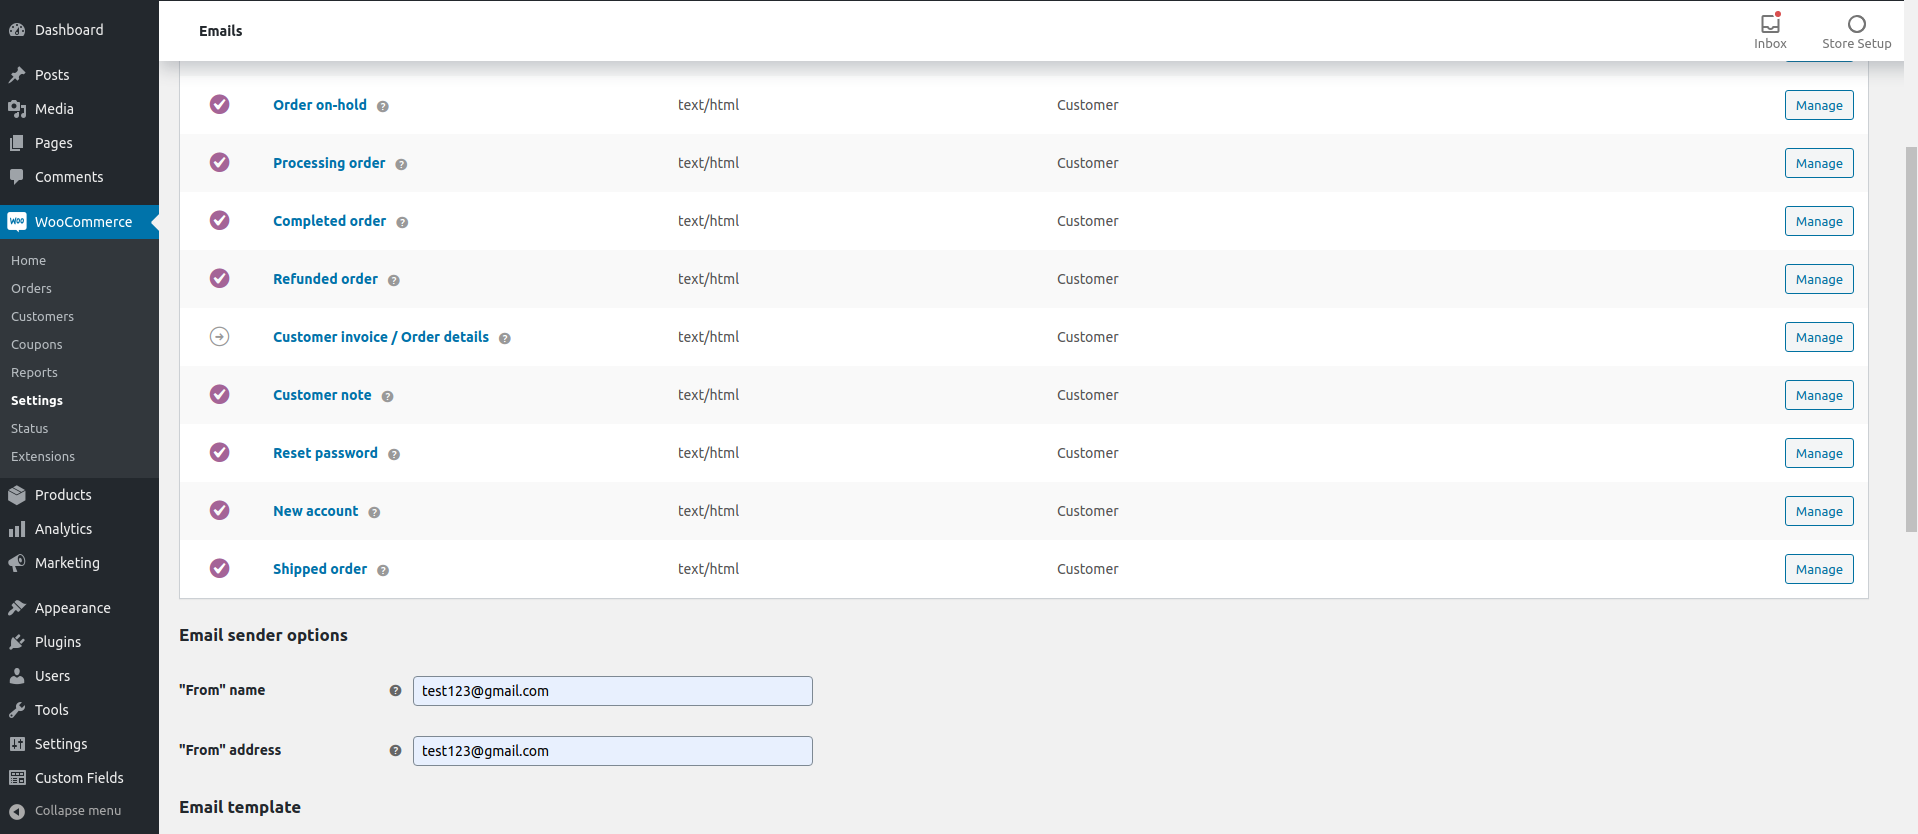Toggle enabled status of New account email
The height and width of the screenshot is (834, 1918).
(220, 510)
